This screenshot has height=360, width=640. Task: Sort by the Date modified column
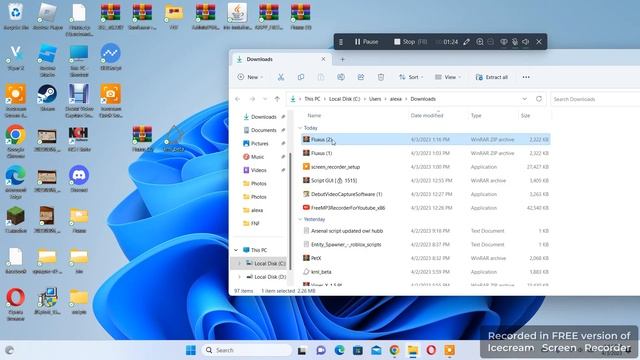coord(427,116)
